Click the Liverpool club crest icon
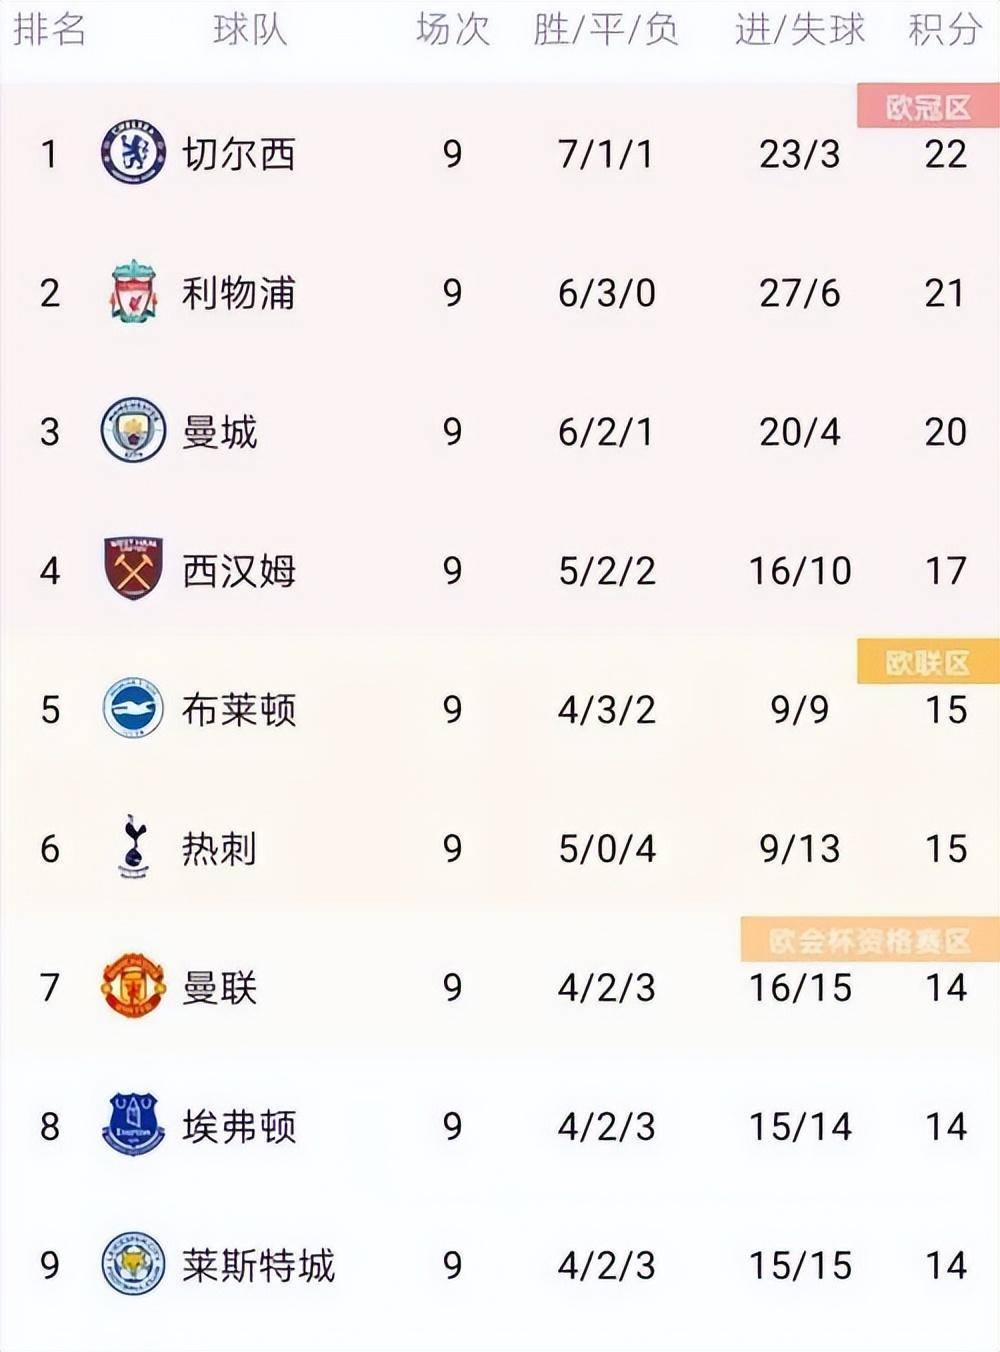1000x1352 pixels. [x=133, y=292]
